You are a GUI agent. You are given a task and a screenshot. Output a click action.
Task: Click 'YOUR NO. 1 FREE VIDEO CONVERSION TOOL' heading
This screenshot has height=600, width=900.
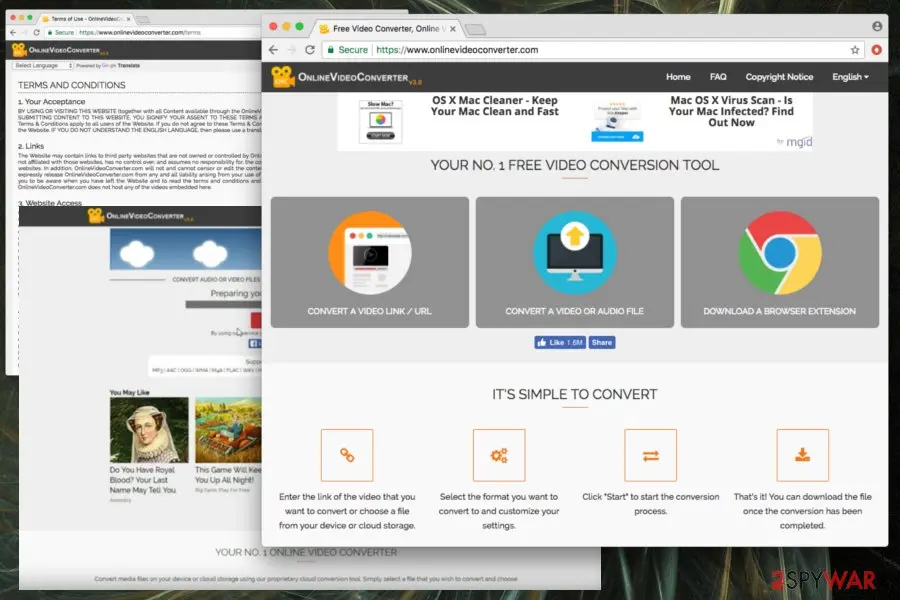(x=575, y=165)
